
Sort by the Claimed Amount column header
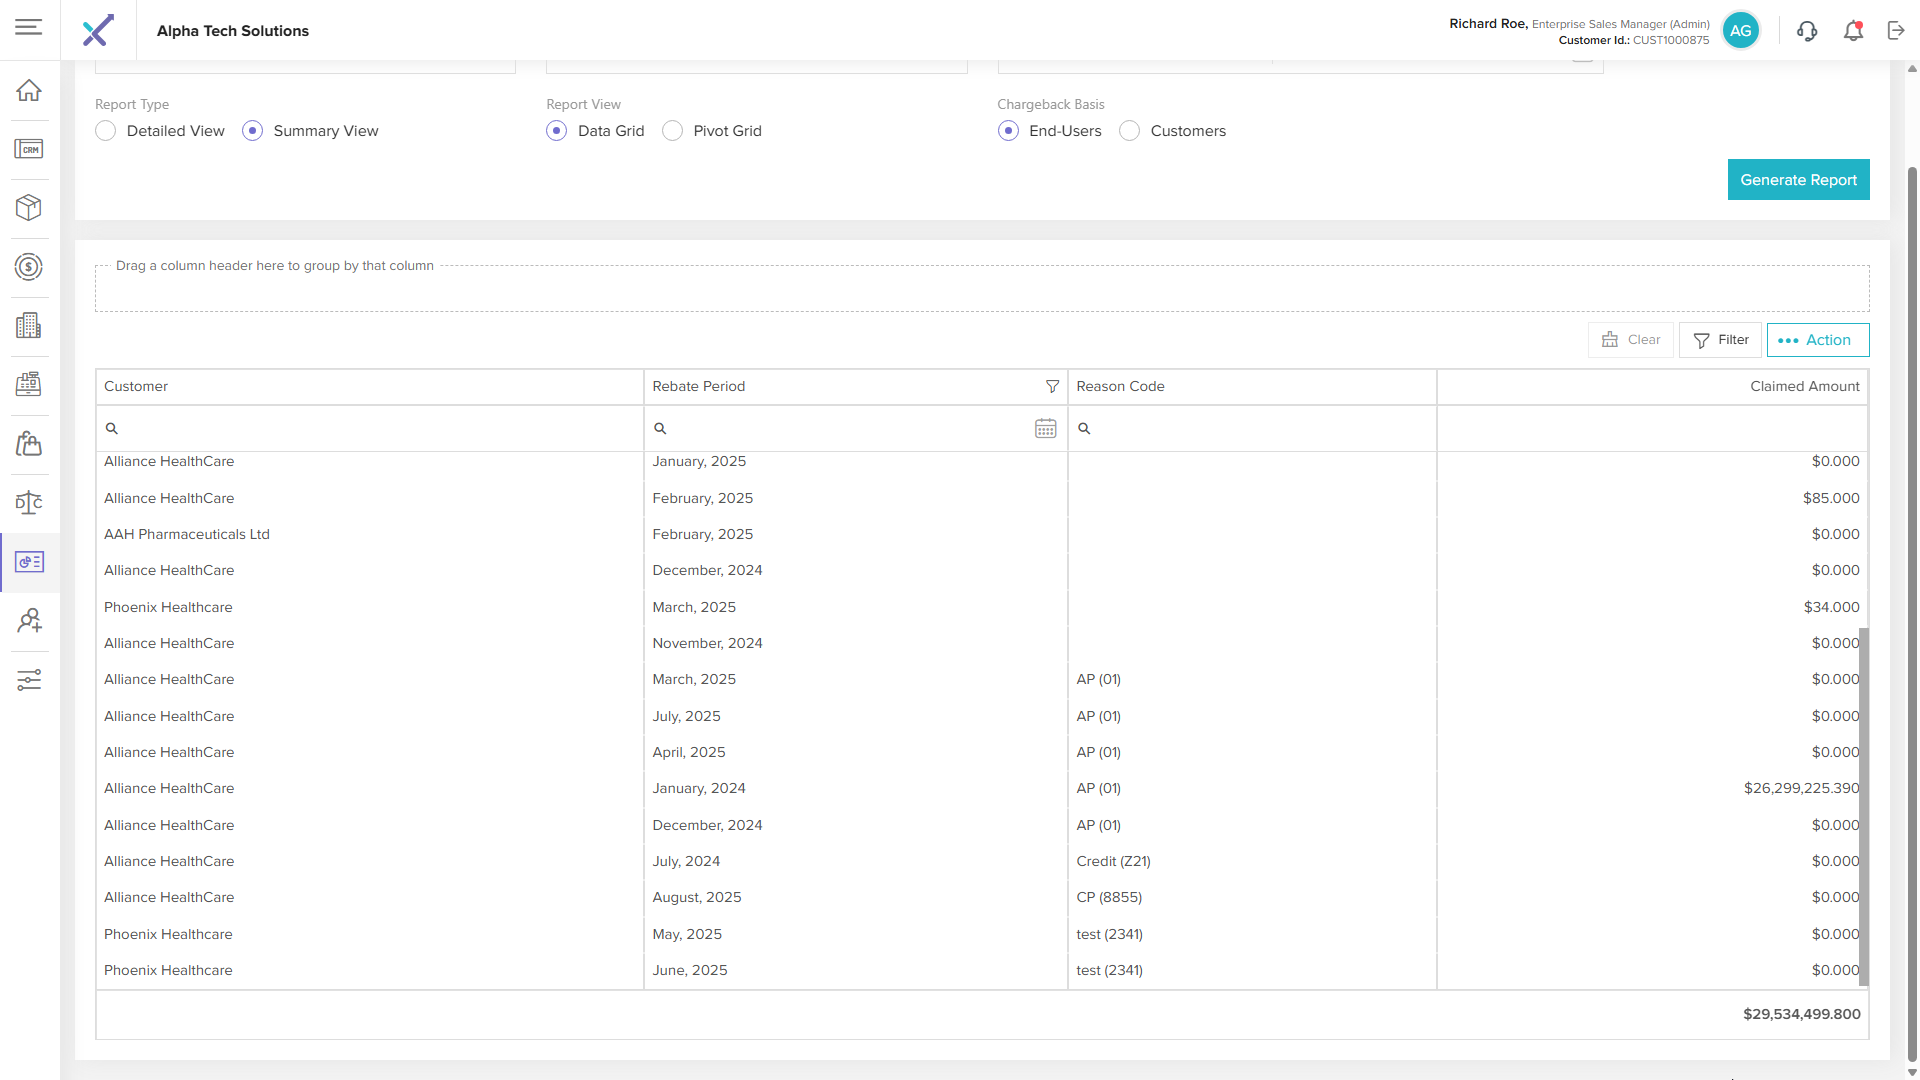pos(1804,387)
